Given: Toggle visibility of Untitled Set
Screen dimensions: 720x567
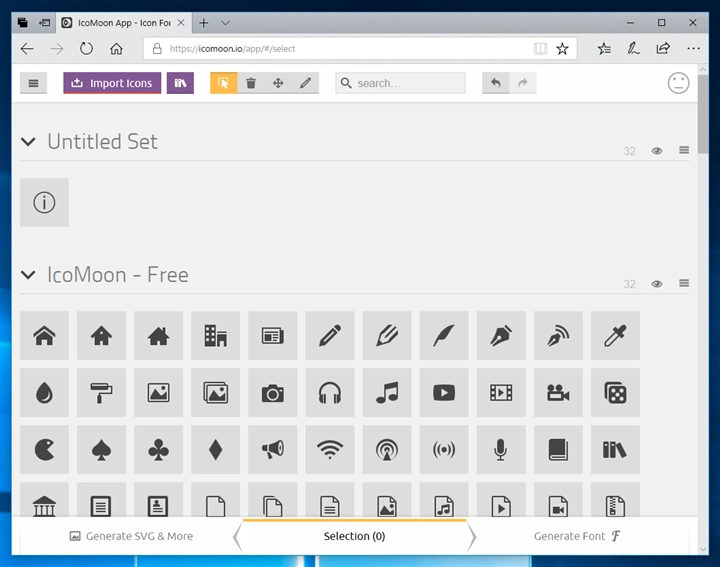Looking at the screenshot, I should tap(657, 151).
